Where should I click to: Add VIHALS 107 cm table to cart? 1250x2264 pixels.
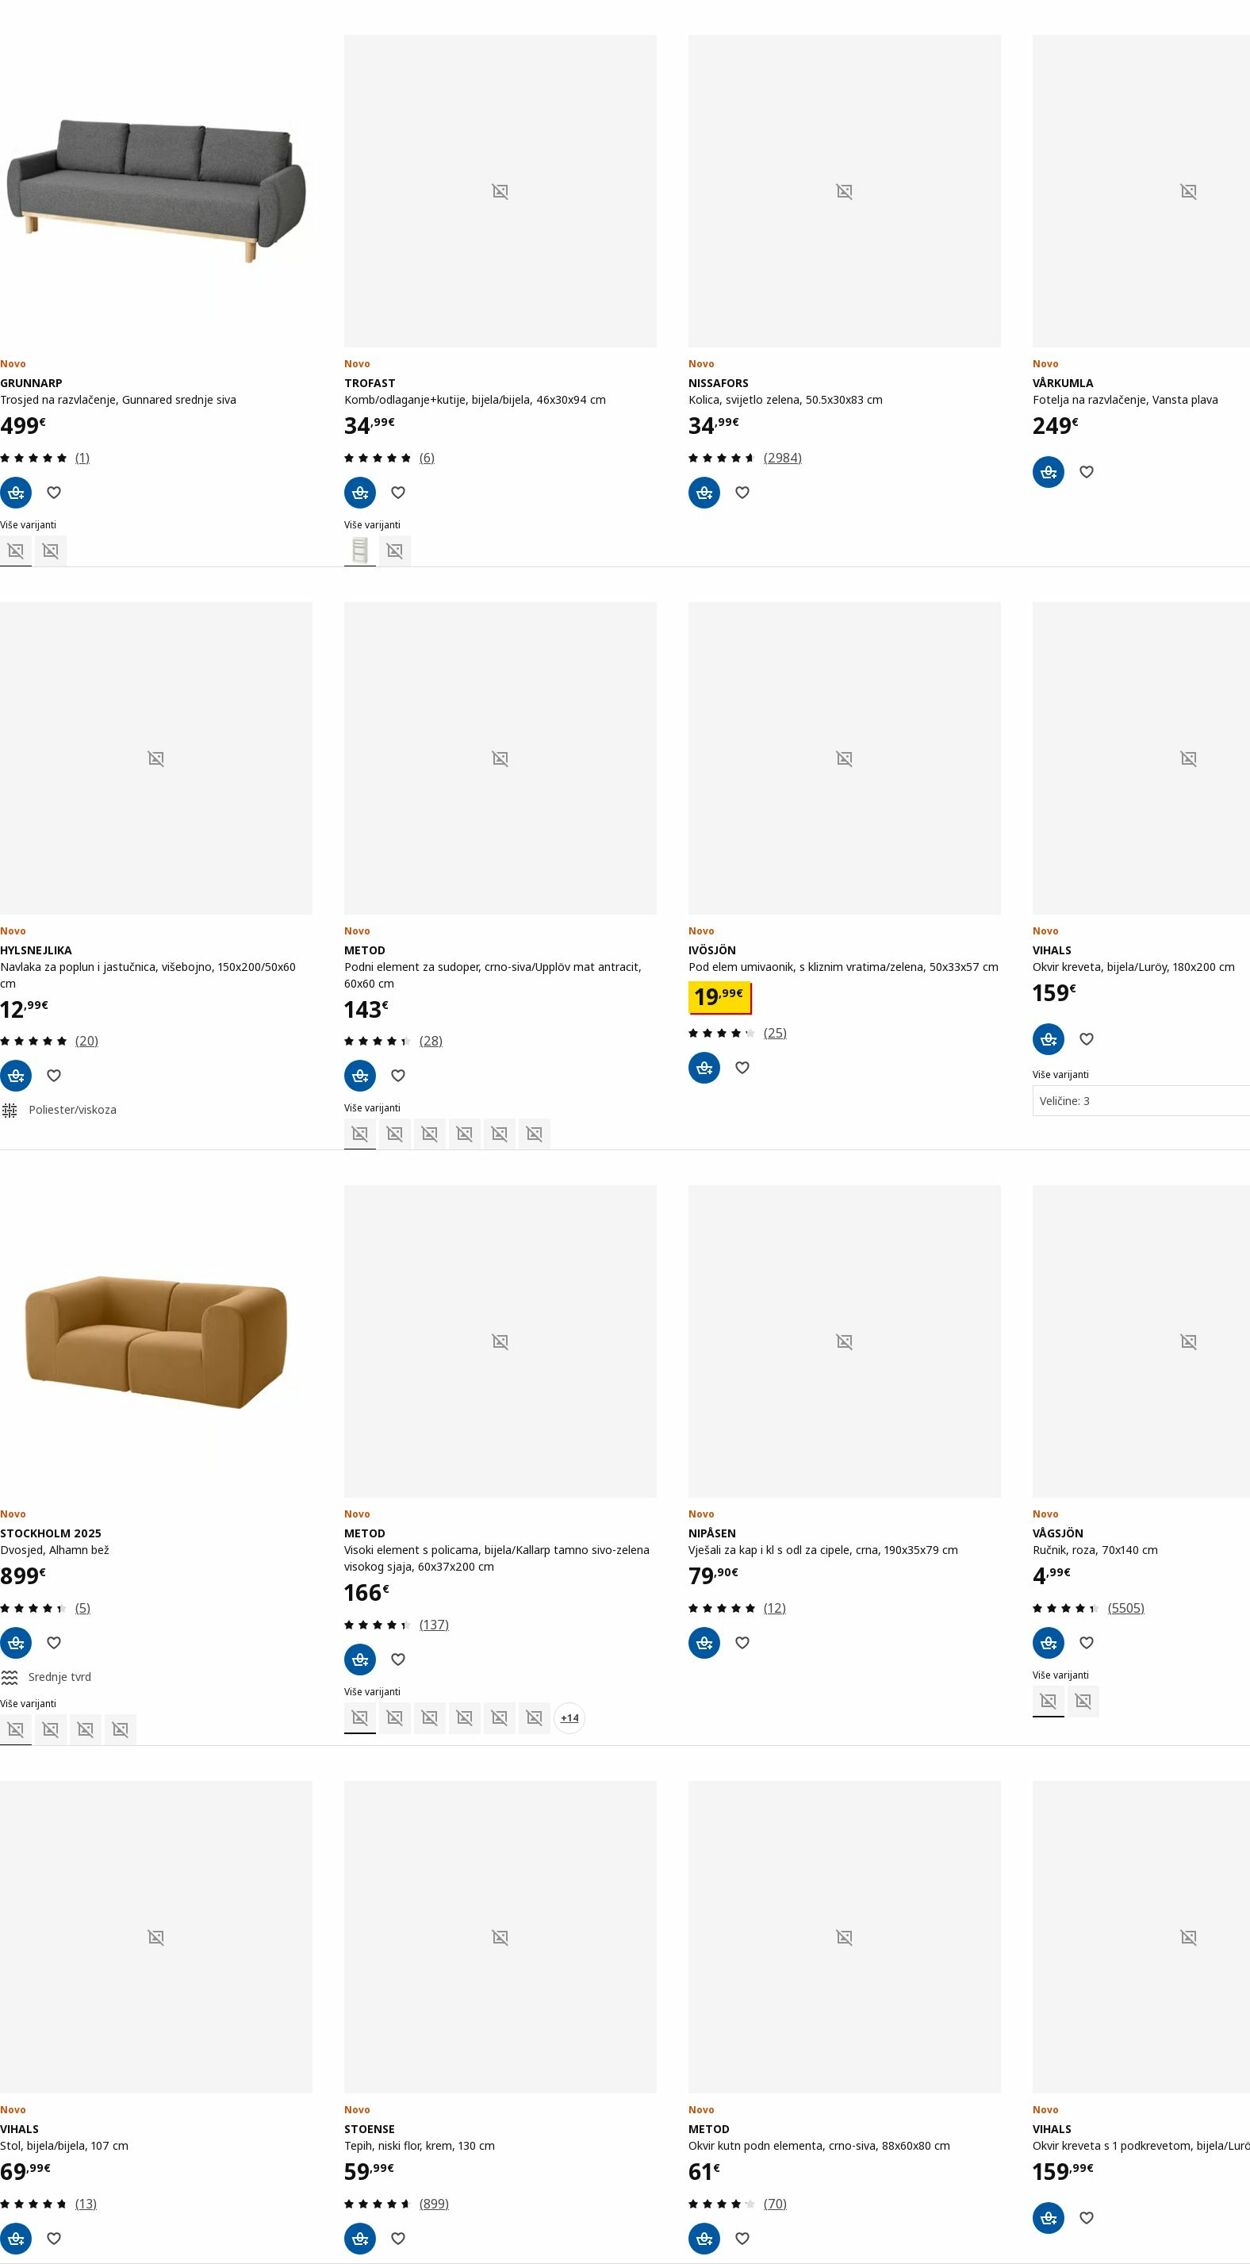pos(16,2238)
